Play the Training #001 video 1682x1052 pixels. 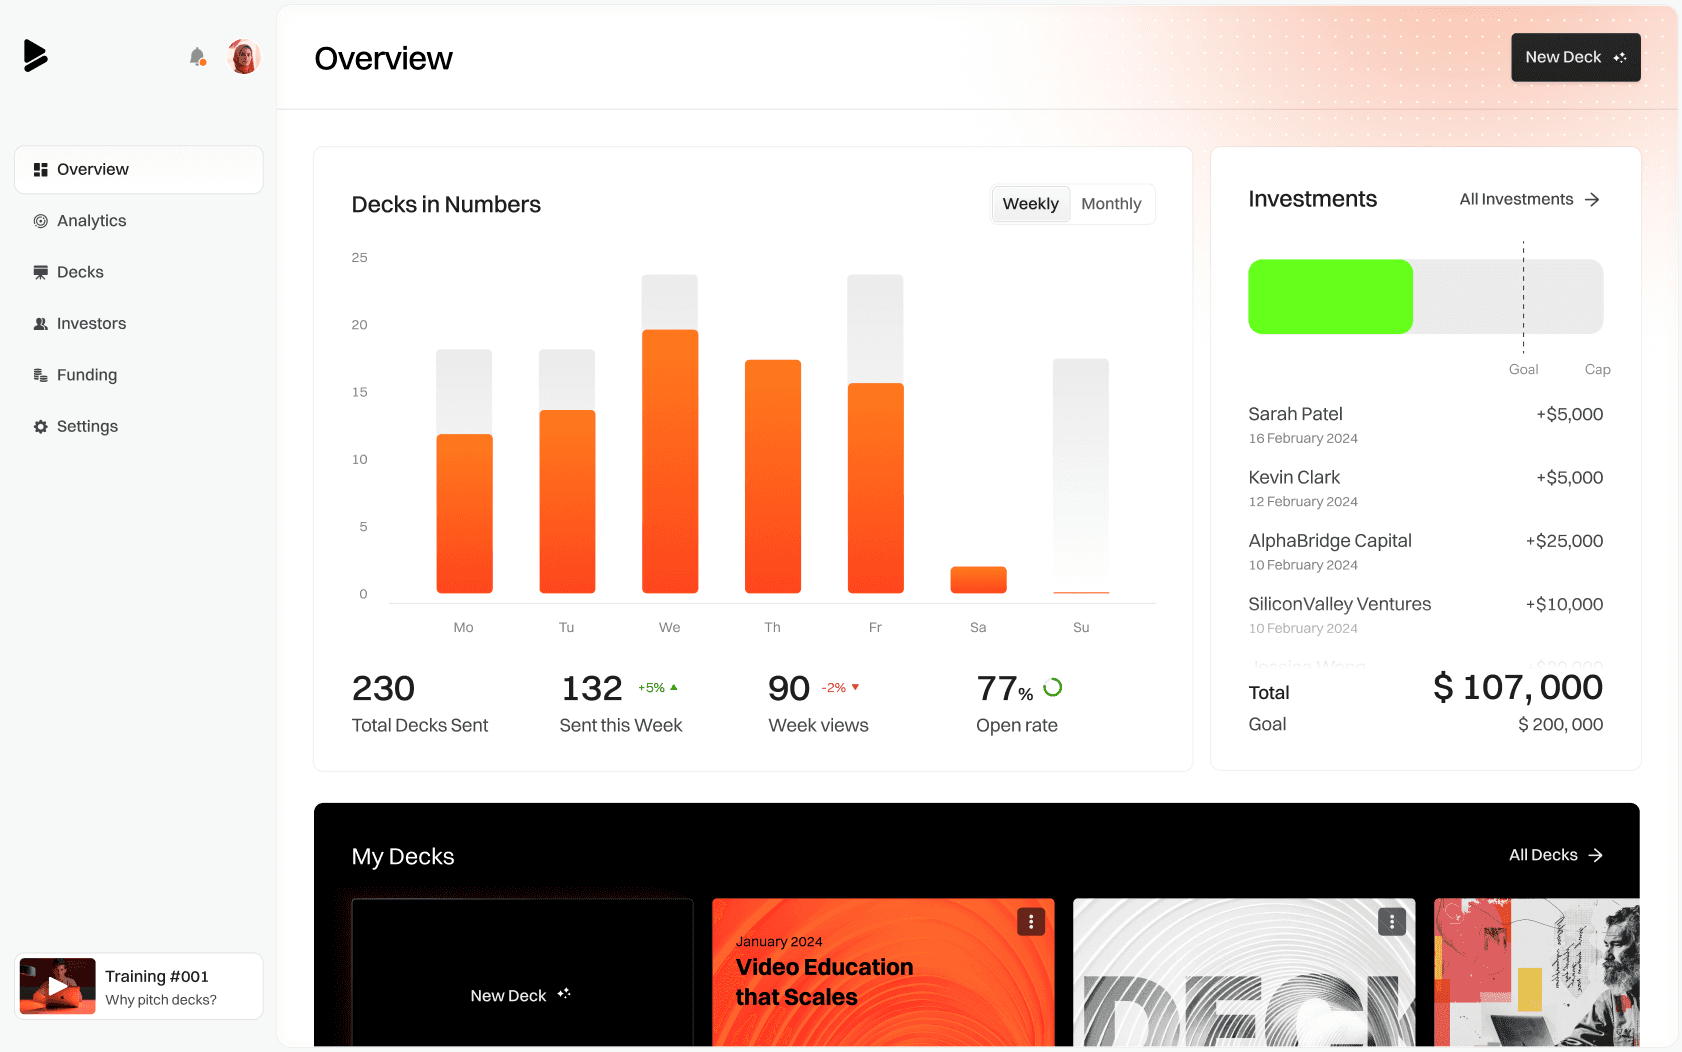point(57,985)
